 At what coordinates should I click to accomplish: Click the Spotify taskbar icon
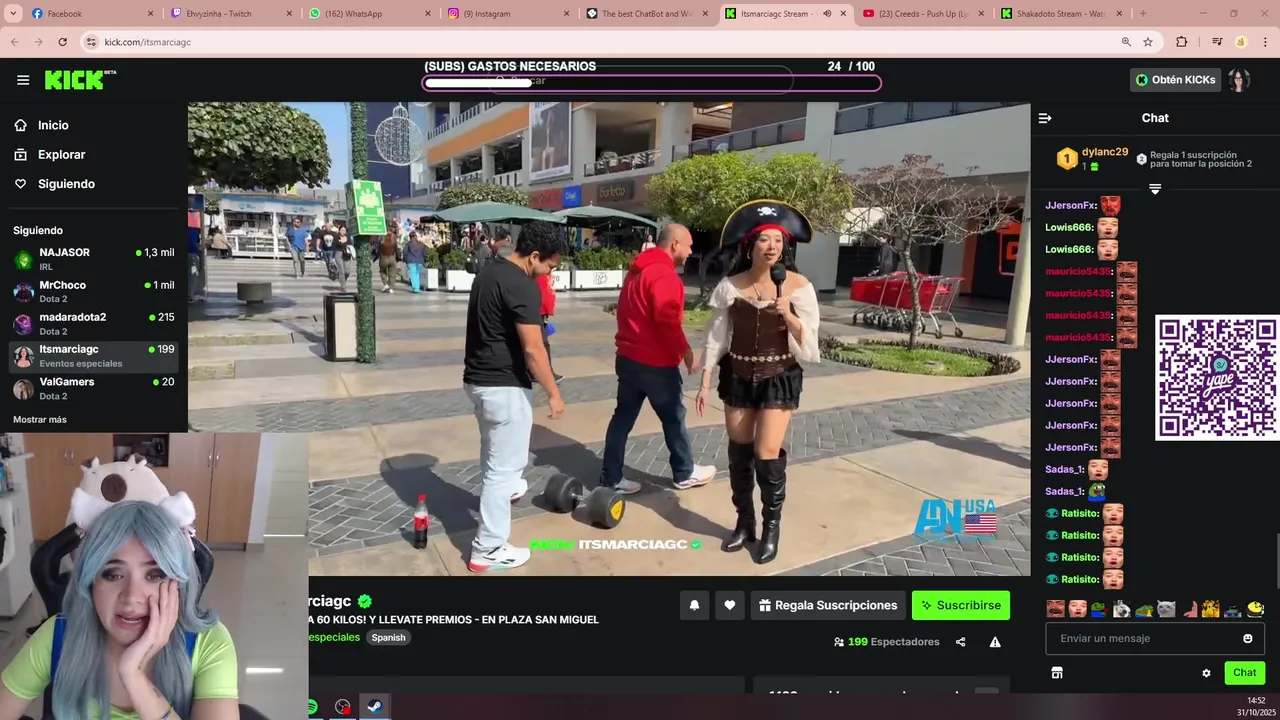click(x=313, y=707)
